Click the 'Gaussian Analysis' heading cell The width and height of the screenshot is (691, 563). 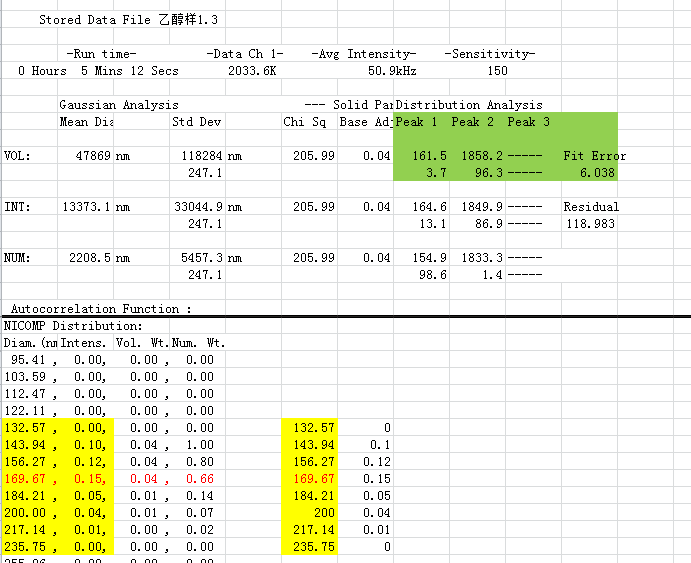pos(119,105)
